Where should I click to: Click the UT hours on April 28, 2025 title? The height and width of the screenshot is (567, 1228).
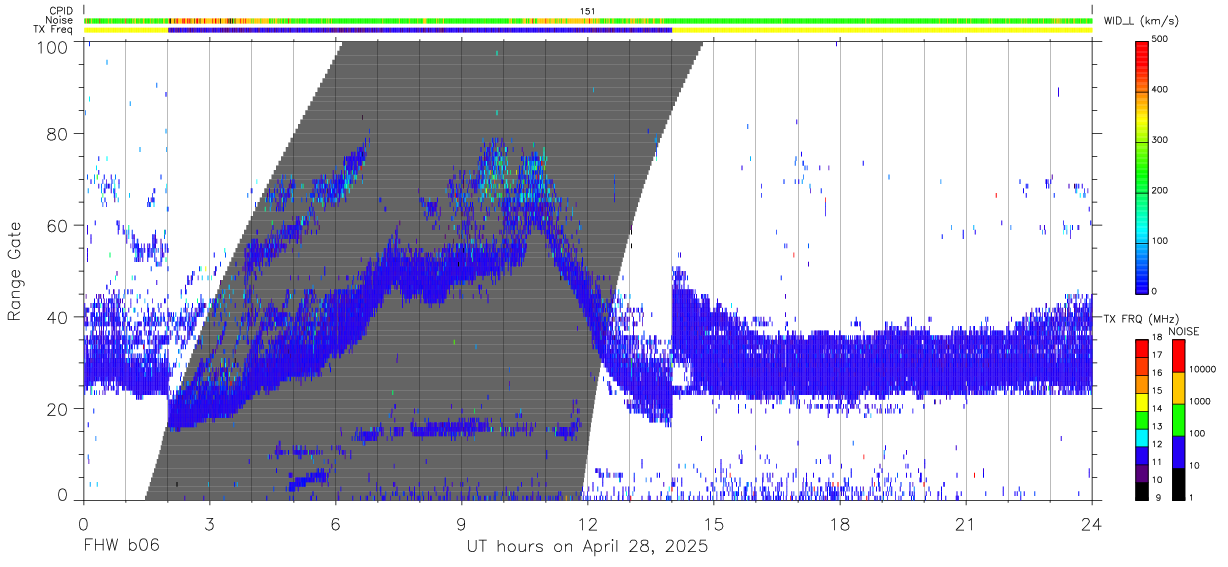tap(587, 547)
